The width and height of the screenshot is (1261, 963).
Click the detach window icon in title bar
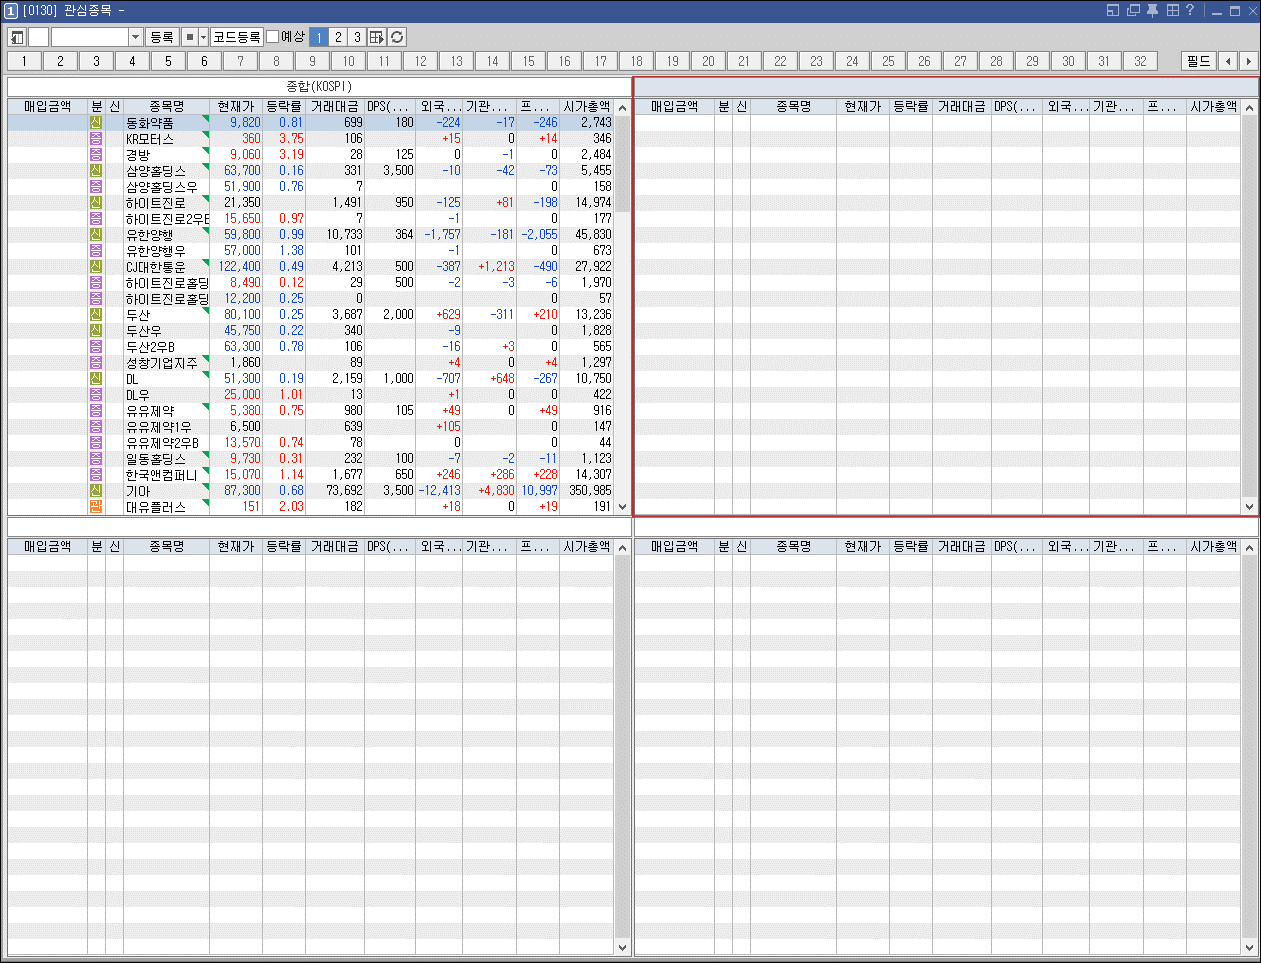1133,10
